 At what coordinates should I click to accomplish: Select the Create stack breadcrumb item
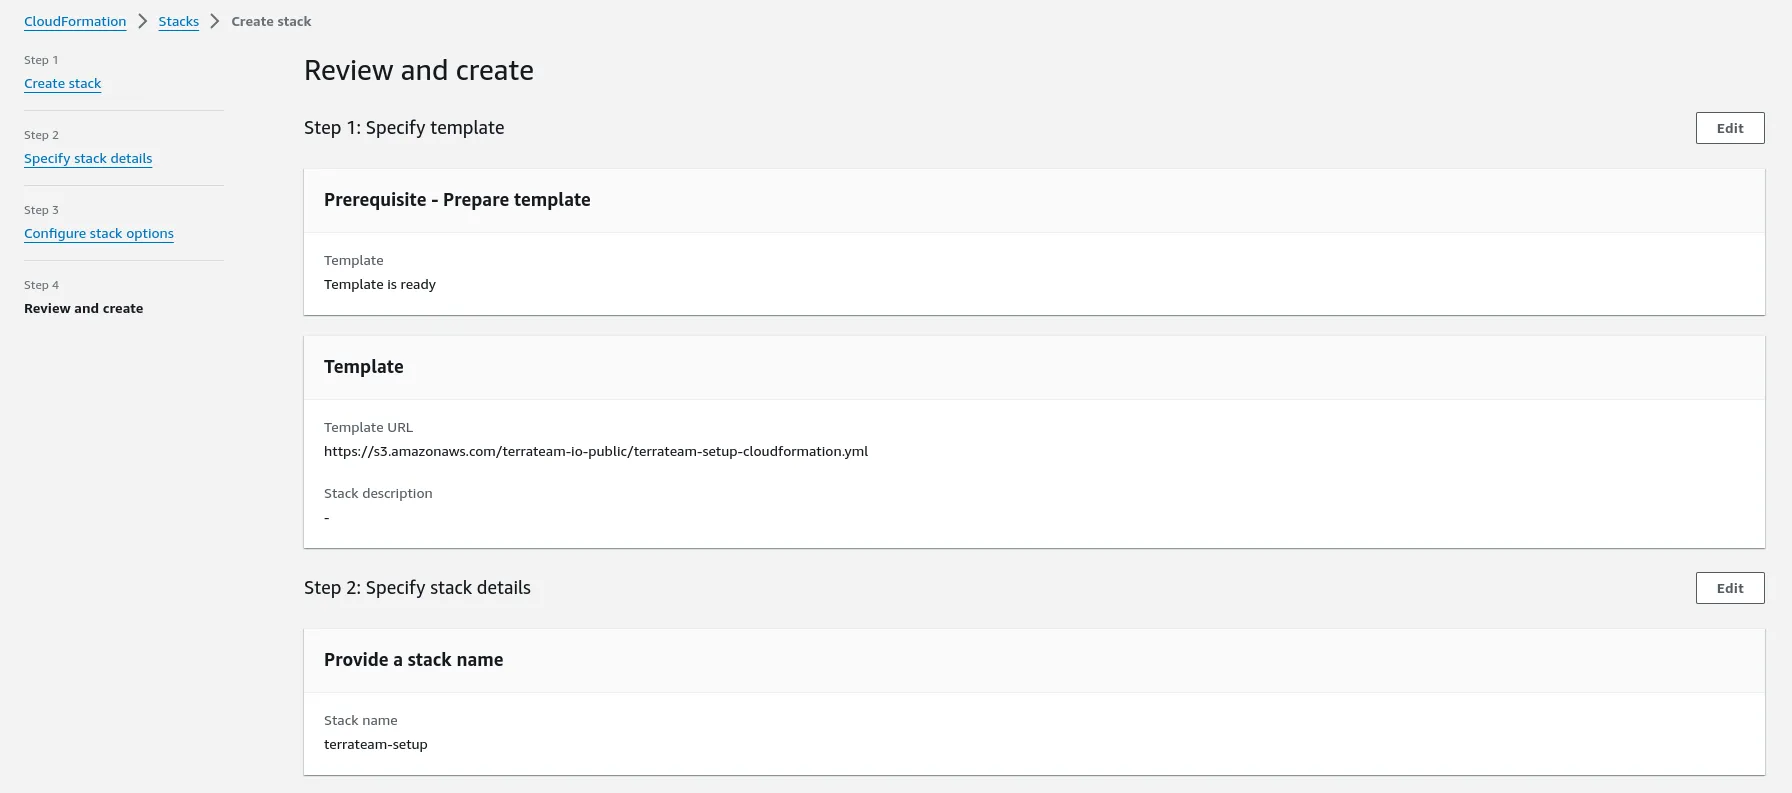(271, 21)
